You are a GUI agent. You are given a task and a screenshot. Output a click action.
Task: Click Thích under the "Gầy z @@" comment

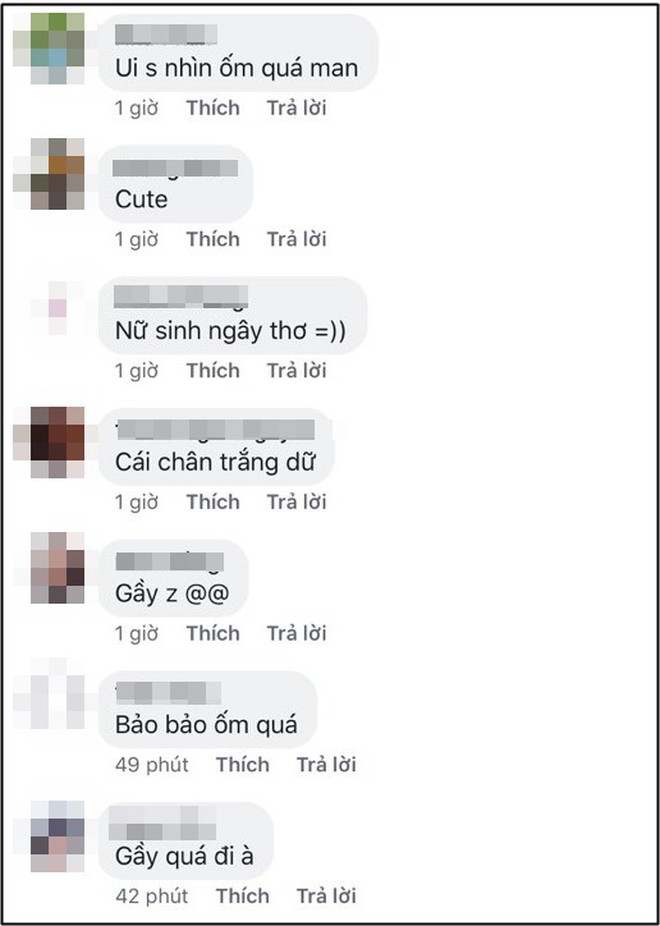213,633
